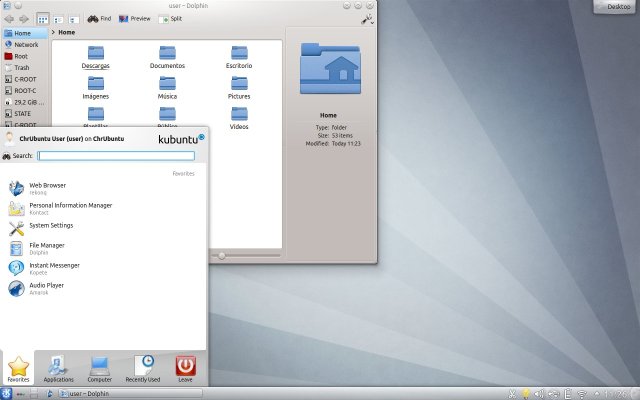The width and height of the screenshot is (640, 400).
Task: Open the Pictures folder
Action: (x=239, y=87)
